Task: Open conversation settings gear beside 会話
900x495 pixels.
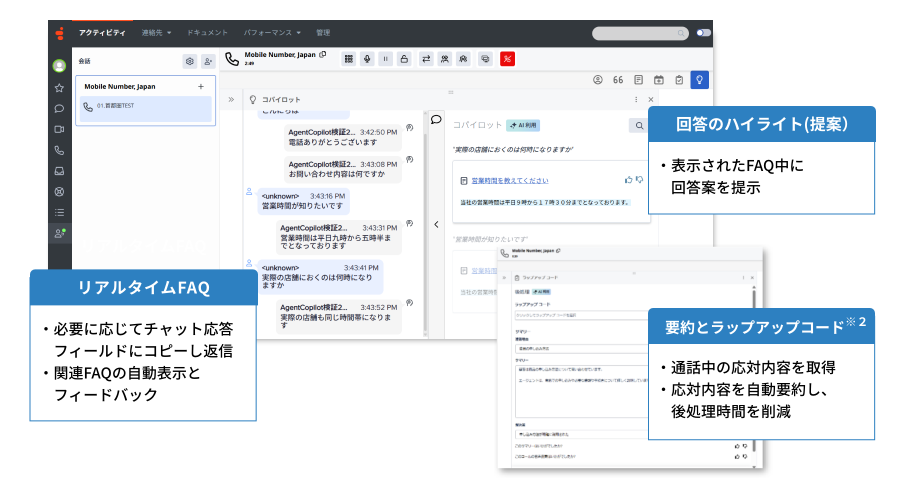Action: [190, 61]
